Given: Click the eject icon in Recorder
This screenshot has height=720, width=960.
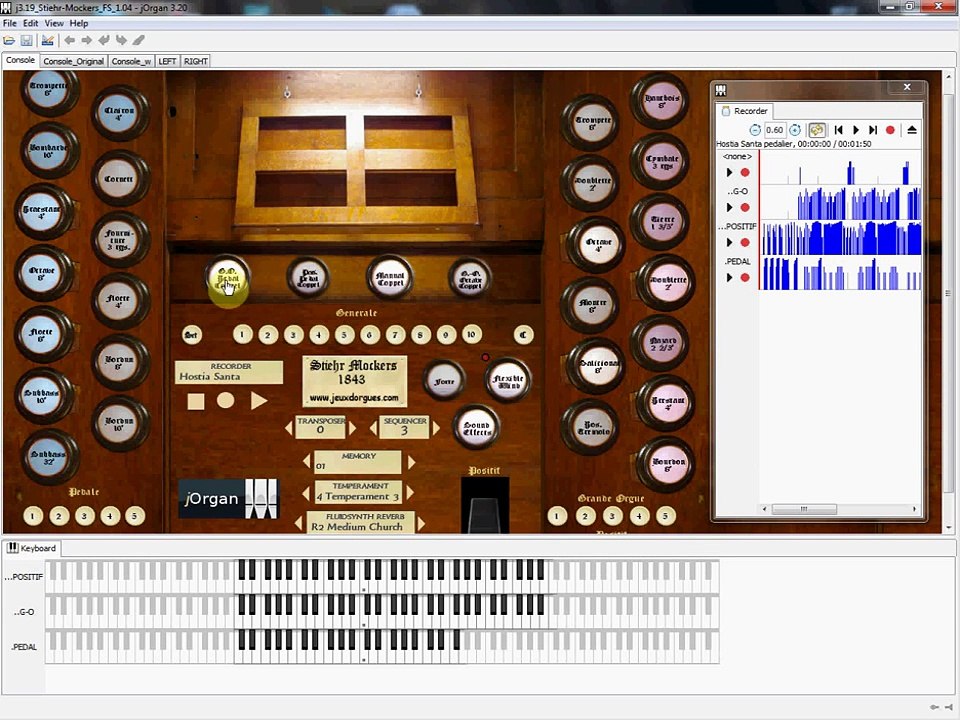Looking at the screenshot, I should click(x=912, y=130).
